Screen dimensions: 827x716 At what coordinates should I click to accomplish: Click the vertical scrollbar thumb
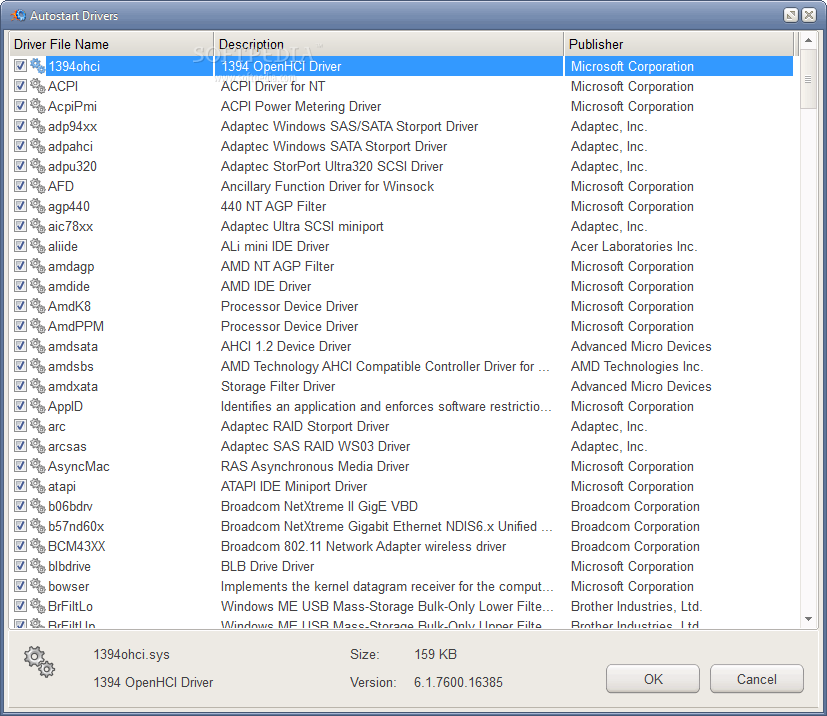[808, 80]
